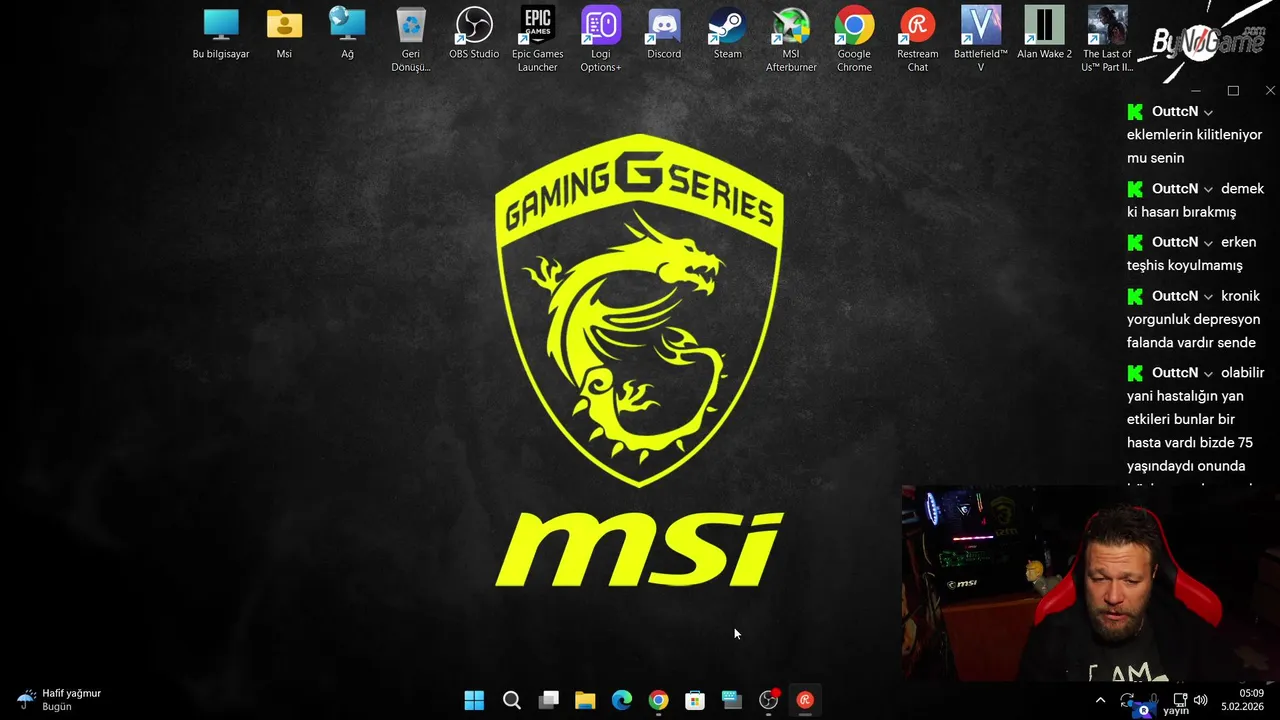This screenshot has width=1280, height=720.
Task: Click Kick badge on 'eklemlerin' message
Action: tap(1135, 112)
